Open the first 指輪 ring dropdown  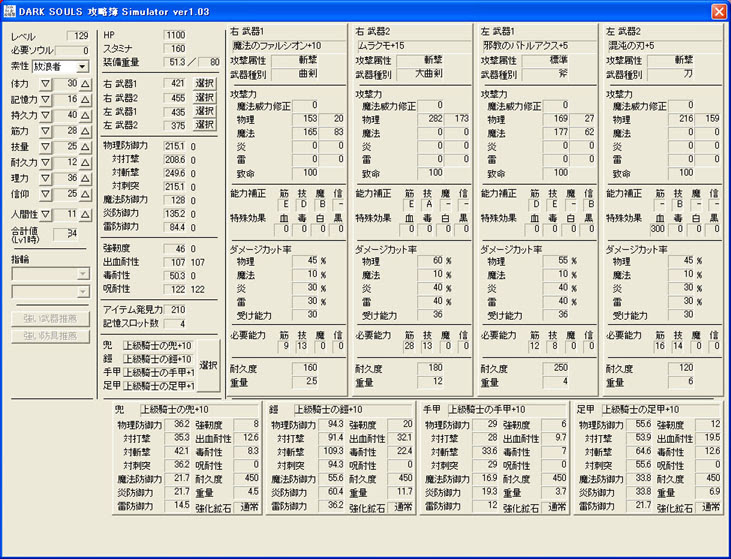[x=83, y=274]
